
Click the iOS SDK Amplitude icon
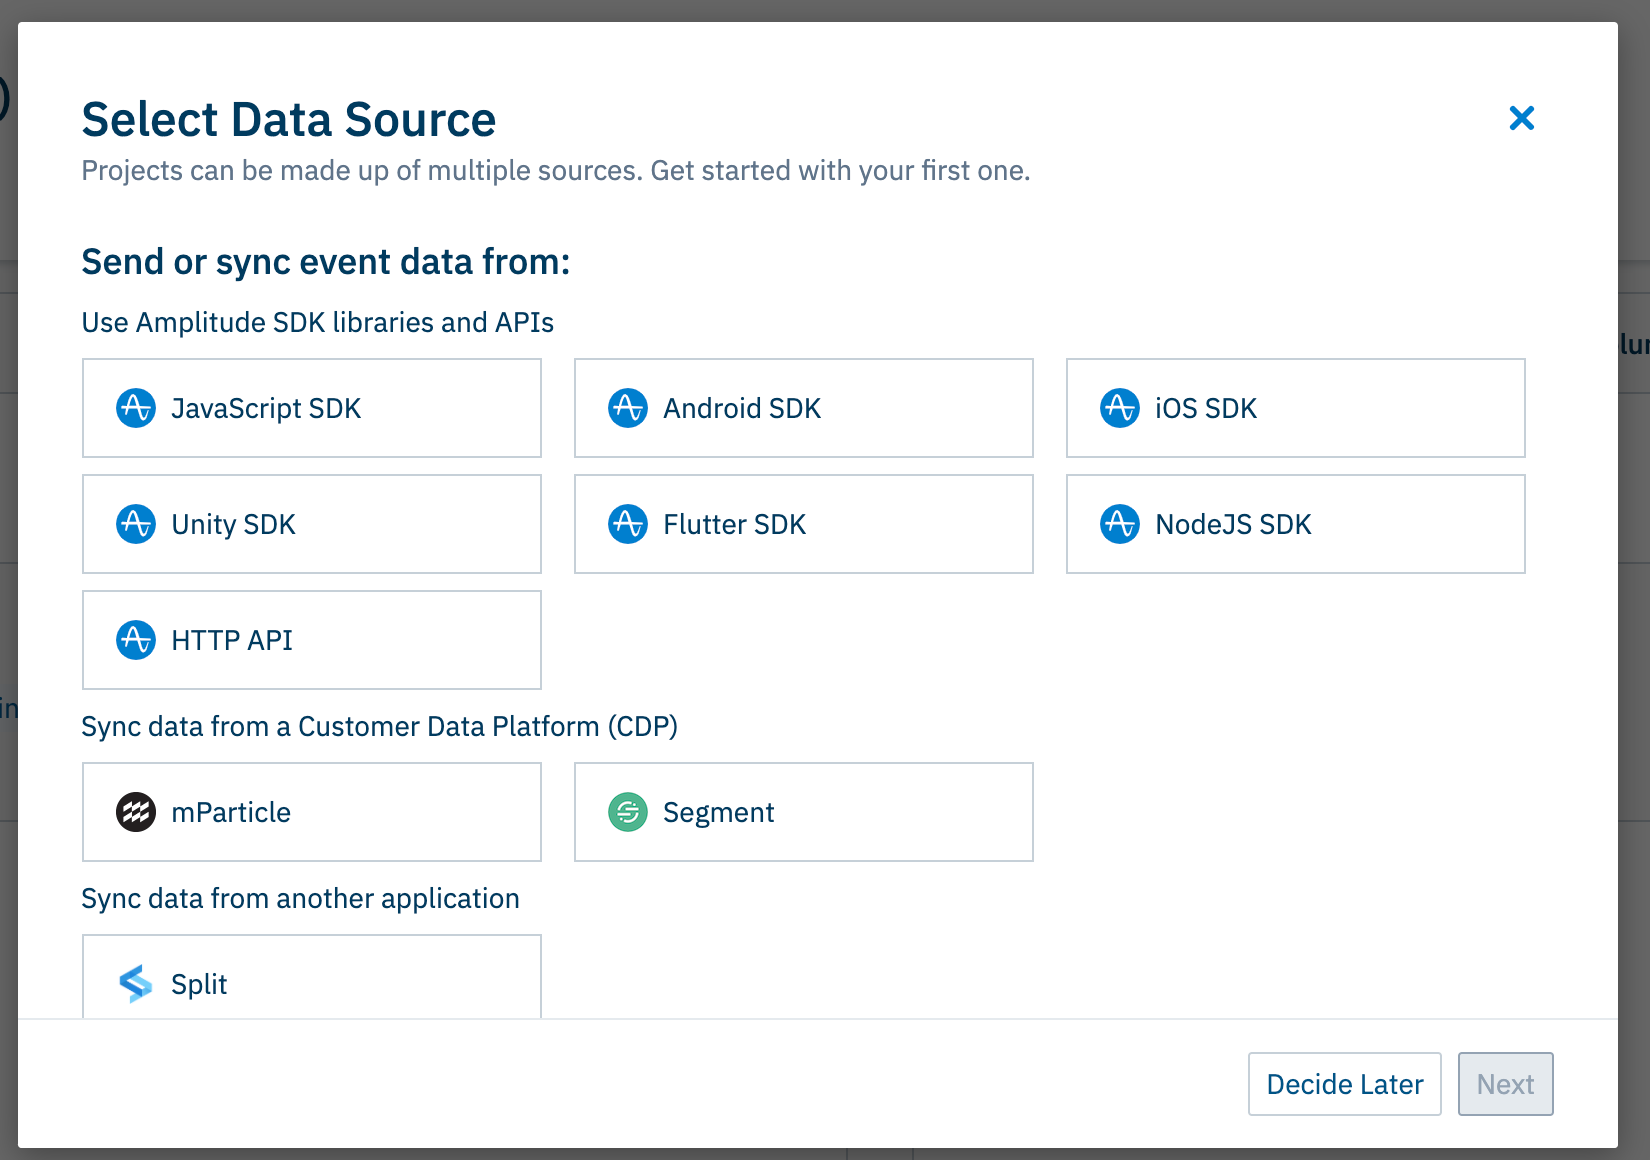1120,408
